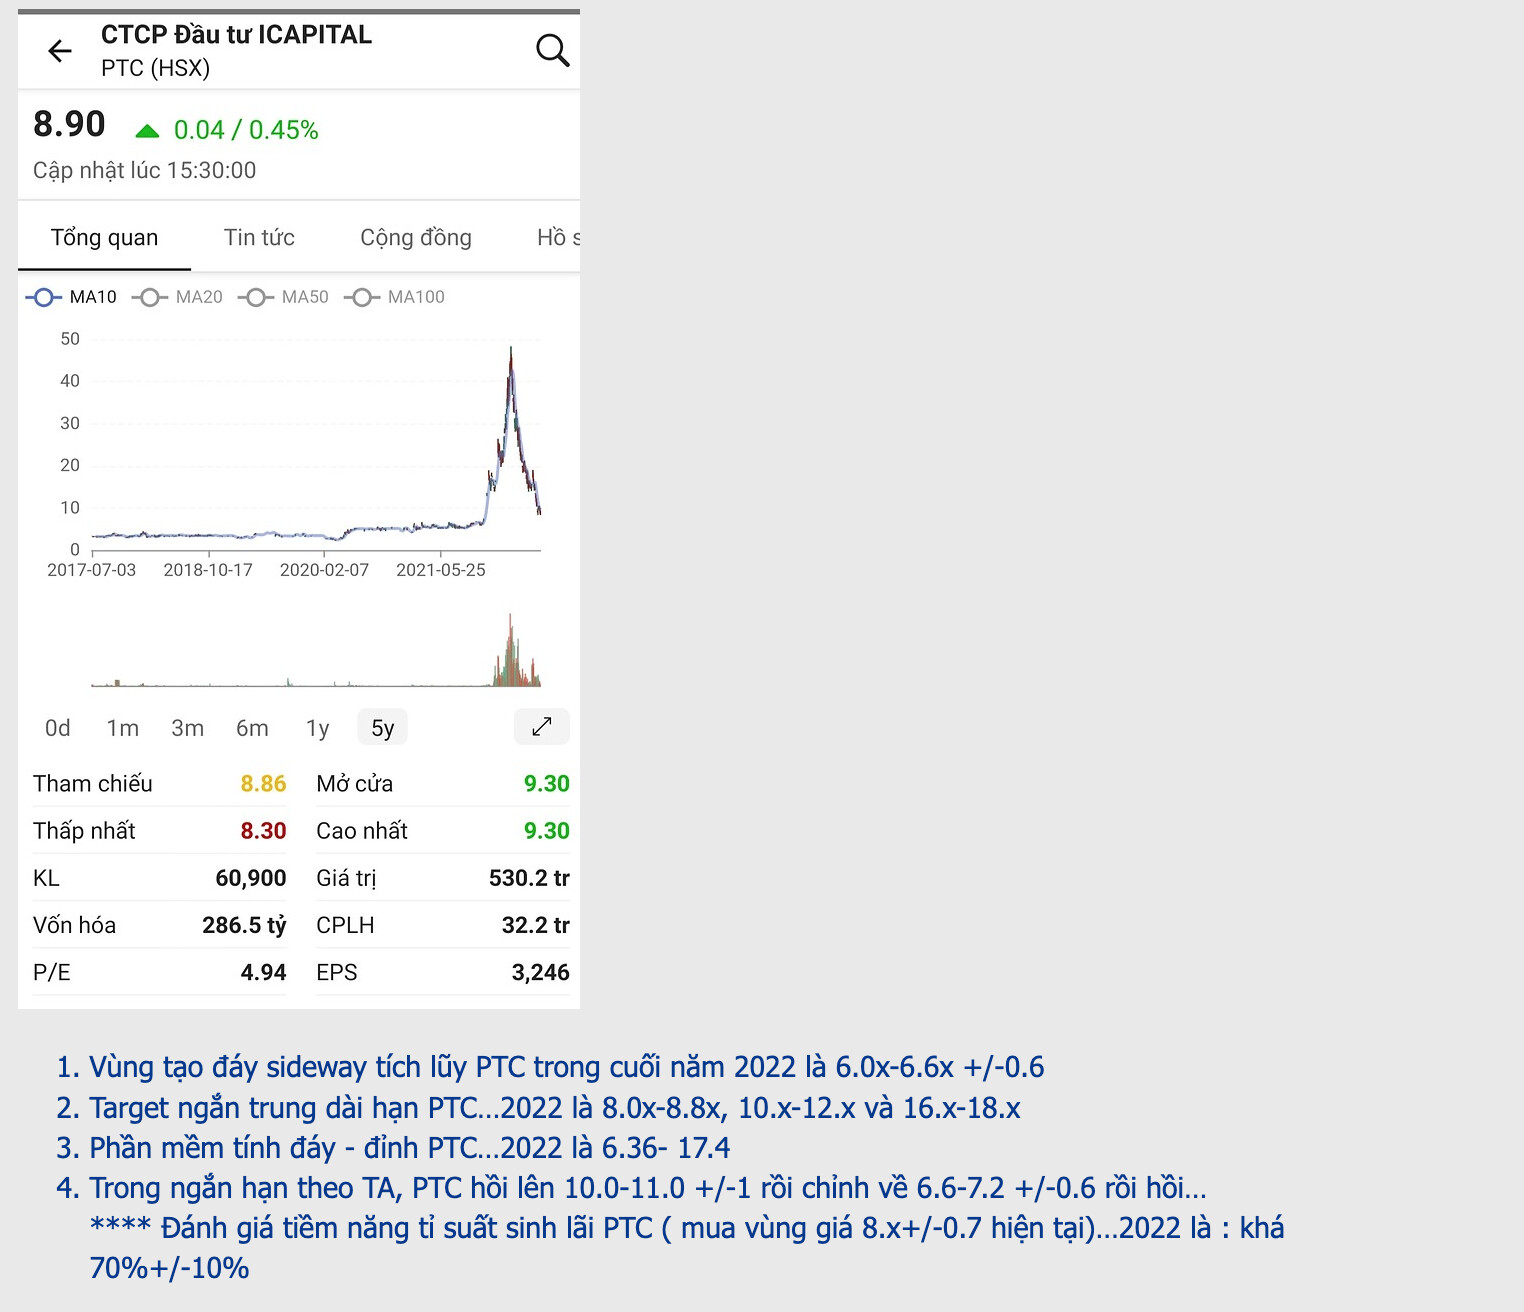The height and width of the screenshot is (1312, 1524).
Task: Click the Tham chiếu value 8.86
Action: pos(263,783)
